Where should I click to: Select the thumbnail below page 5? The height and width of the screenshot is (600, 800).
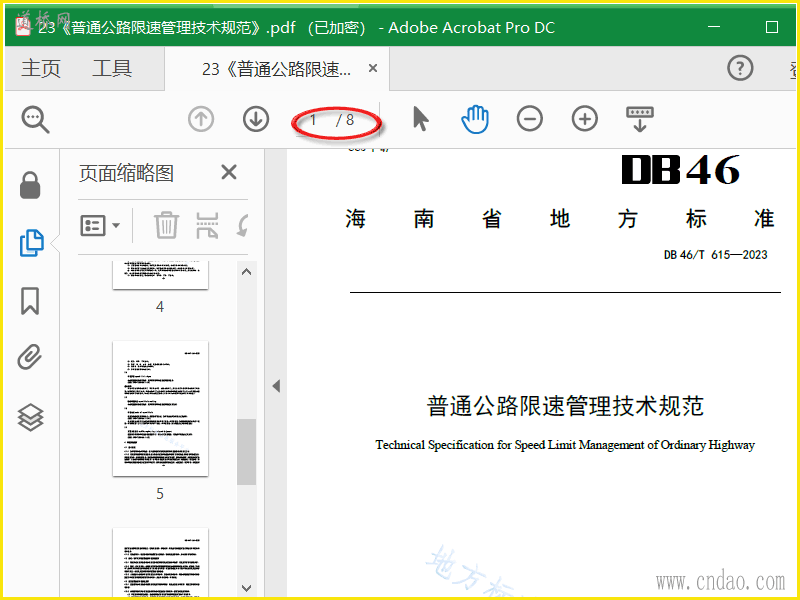coord(160,563)
